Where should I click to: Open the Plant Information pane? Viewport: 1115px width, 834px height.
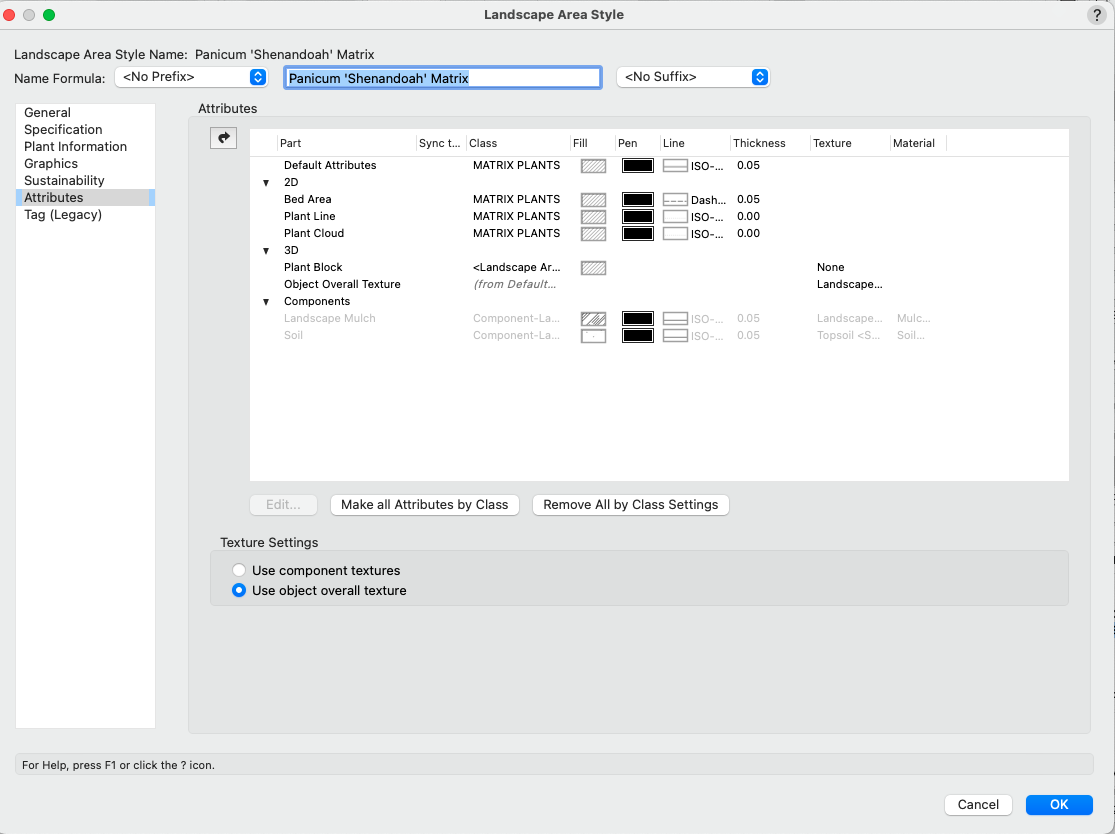pos(75,147)
